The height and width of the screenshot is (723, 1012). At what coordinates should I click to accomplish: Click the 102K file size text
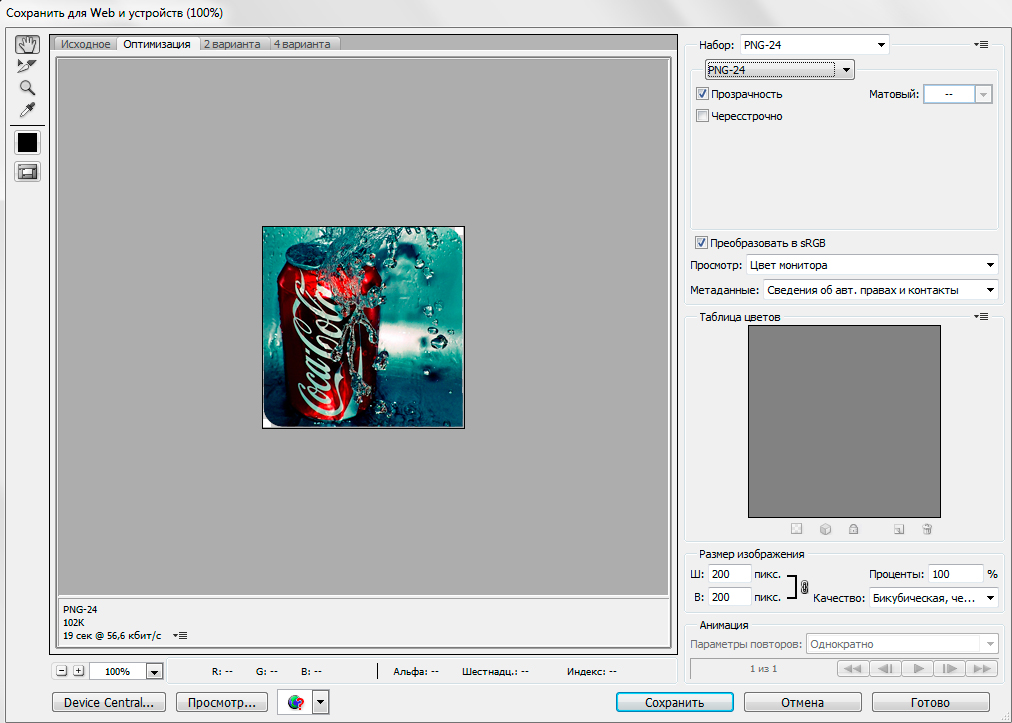[x=74, y=623]
